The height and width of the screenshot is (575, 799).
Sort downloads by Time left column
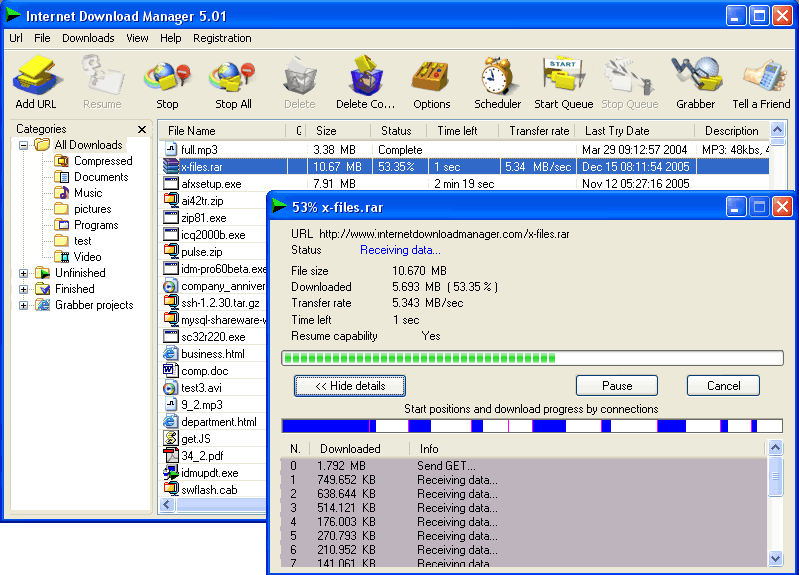point(462,131)
